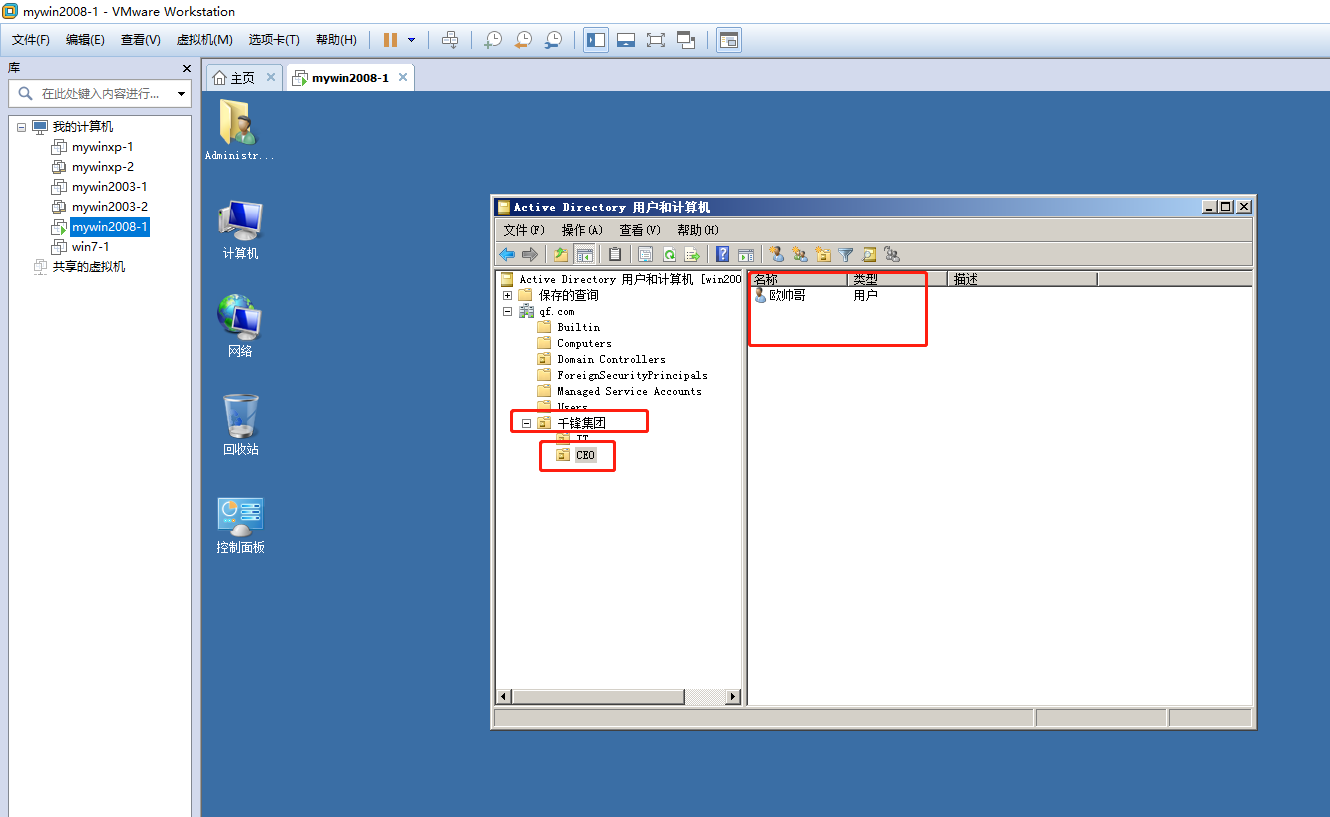Expand the 保存的查询 node
Screen dimensions: 1330x817
point(507,295)
